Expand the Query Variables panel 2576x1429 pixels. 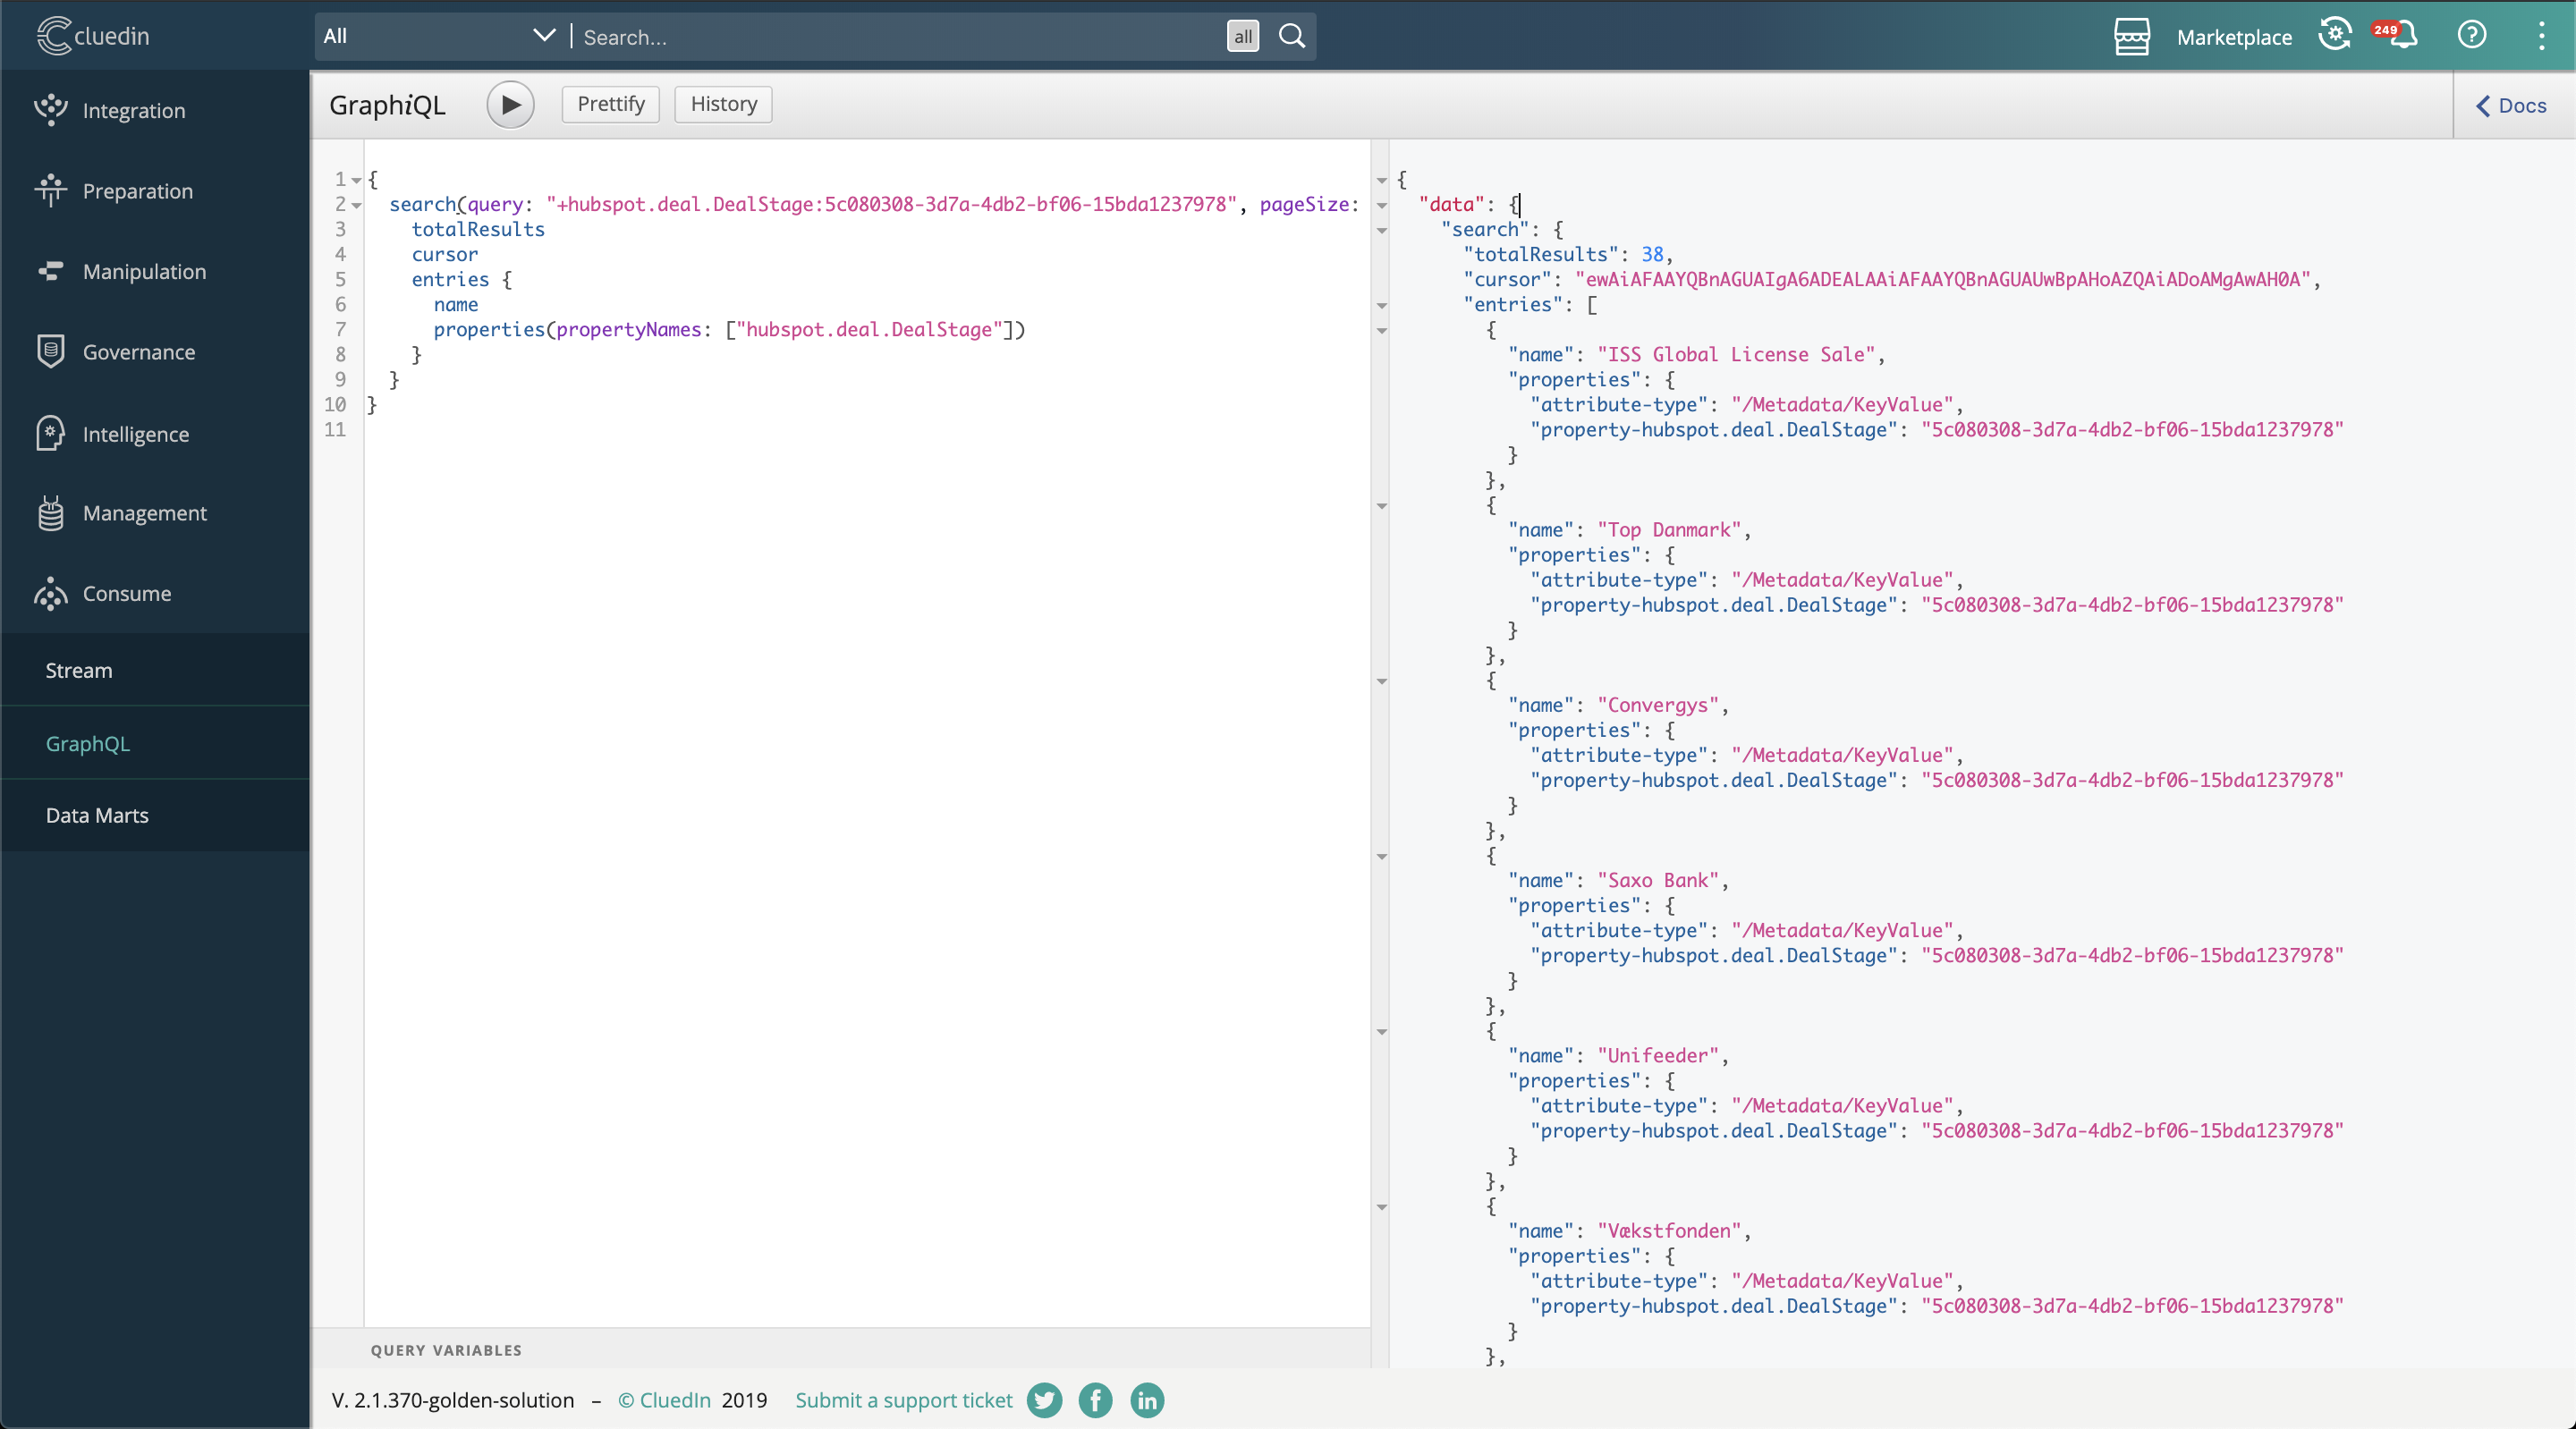click(446, 1350)
